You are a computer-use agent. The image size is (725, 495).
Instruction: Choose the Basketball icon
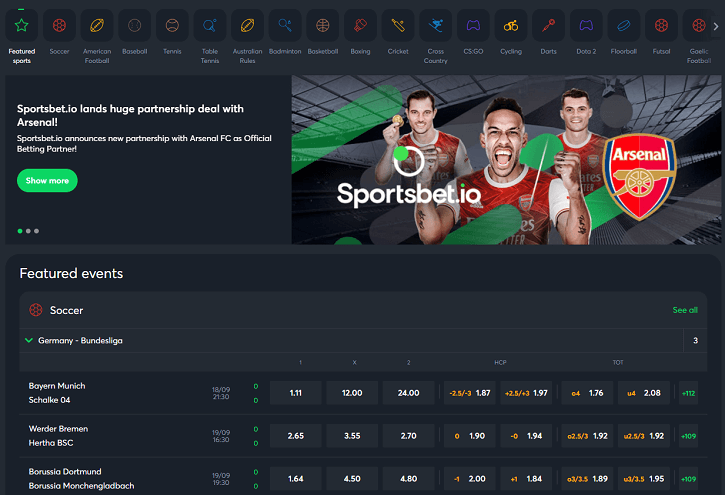pyautogui.click(x=323, y=25)
